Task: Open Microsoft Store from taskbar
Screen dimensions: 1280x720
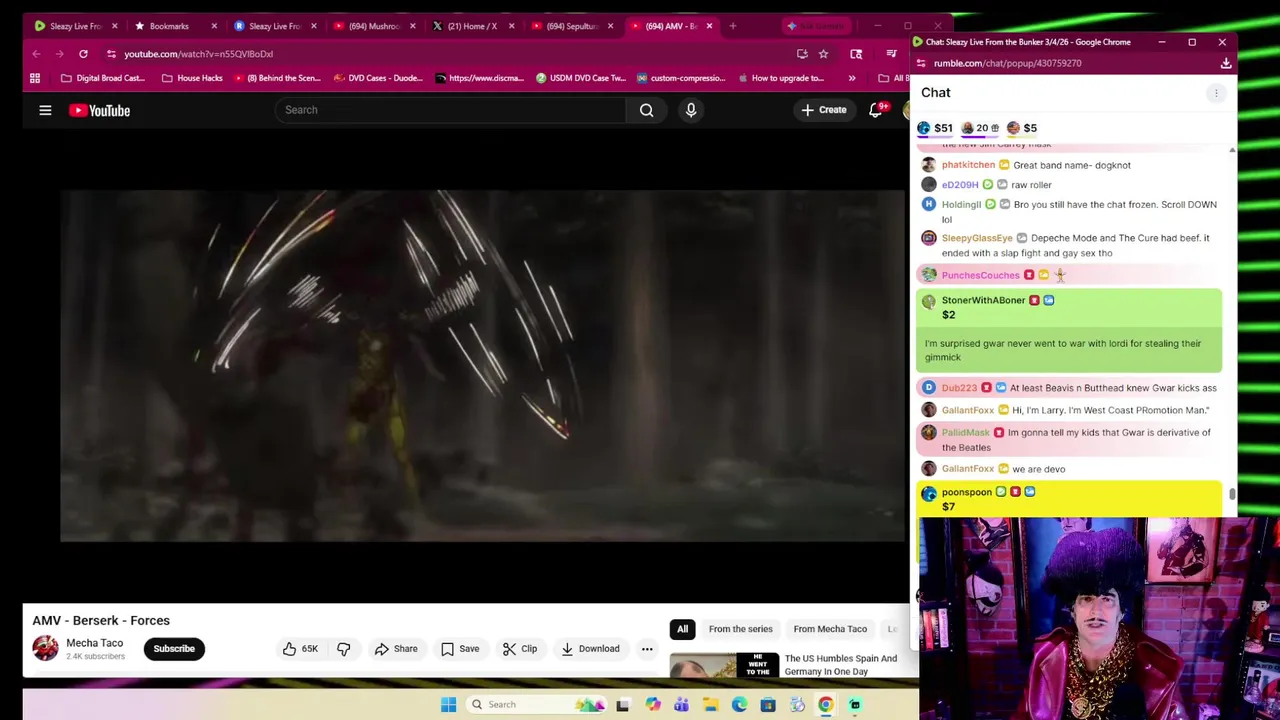Action: click(x=768, y=704)
